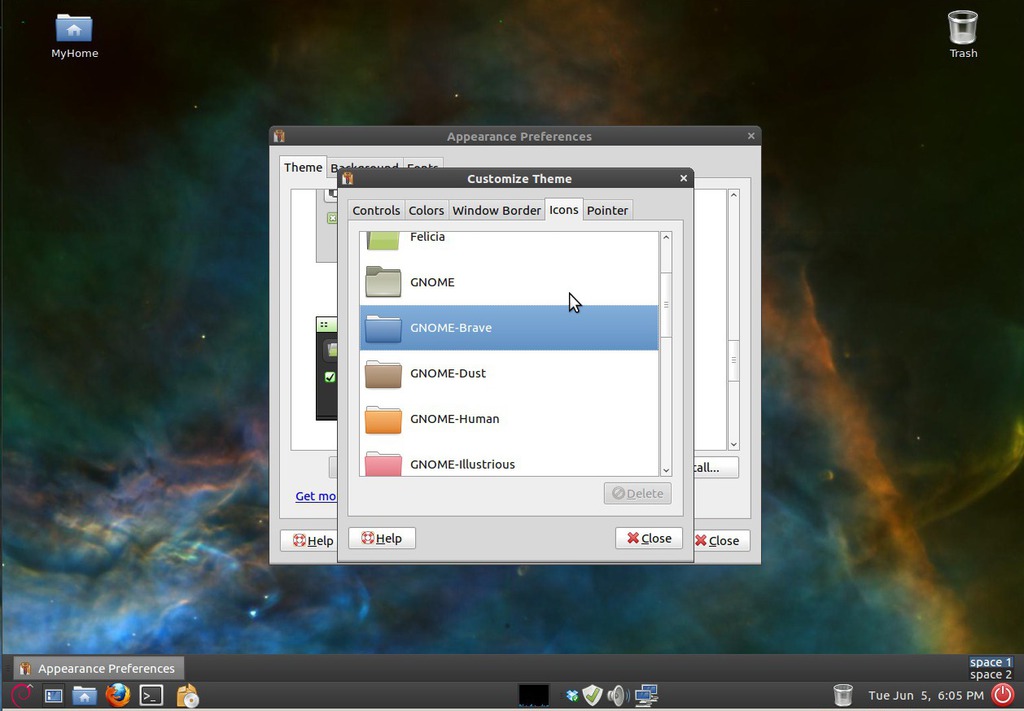Select the GNOME icon theme folder
The height and width of the screenshot is (711, 1024).
click(383, 281)
